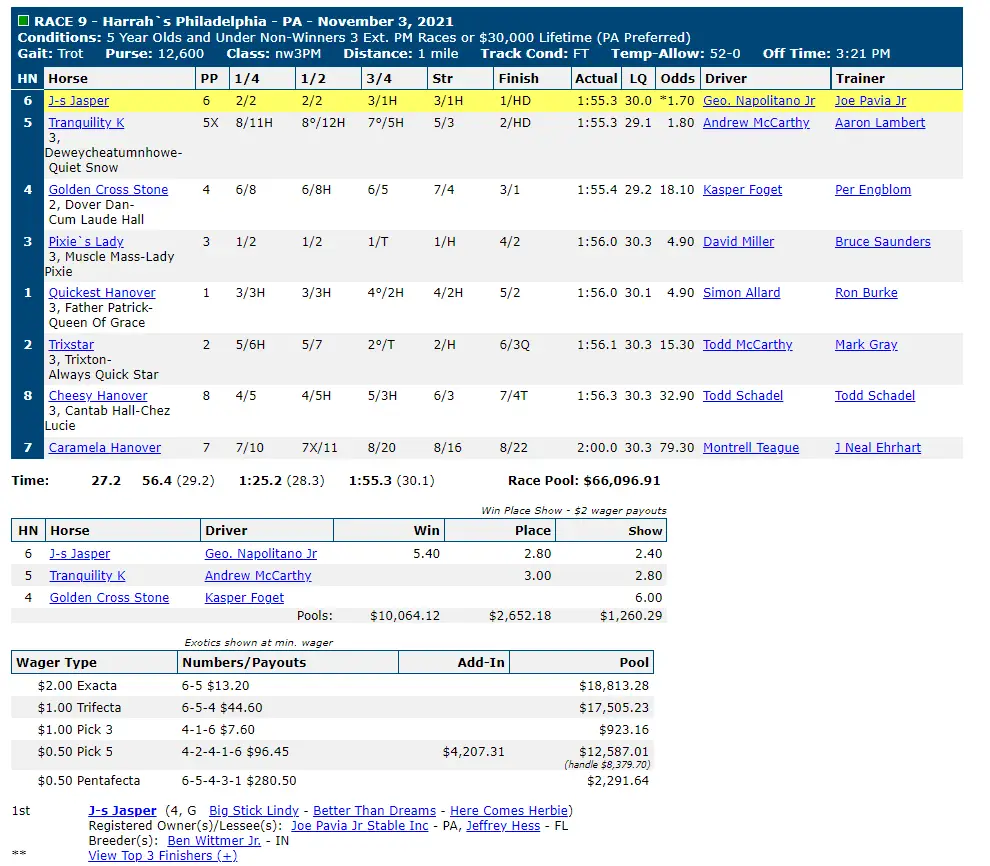This screenshot has width=990, height=866.
Task: Select the 1:25.2 three-quarter time
Action: (260, 481)
